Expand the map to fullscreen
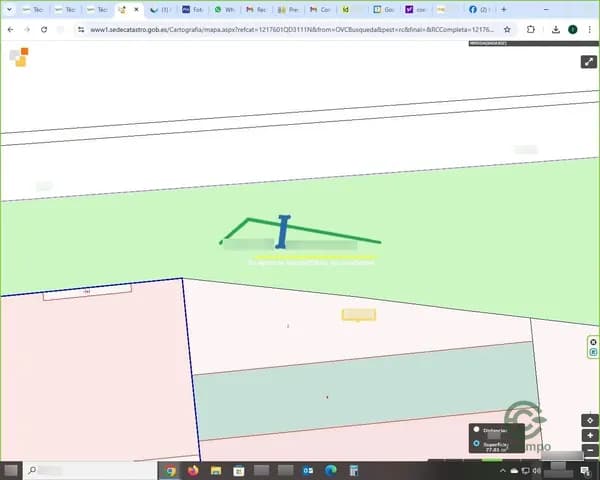Screen dimensions: 600x480 (x=588, y=62)
